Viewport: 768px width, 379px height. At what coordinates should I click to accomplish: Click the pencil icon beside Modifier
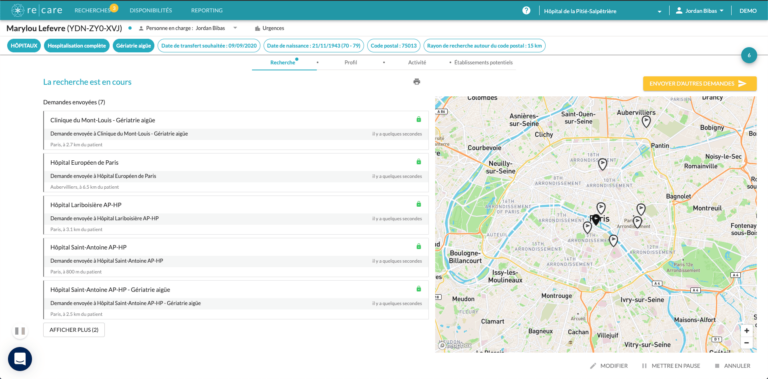coord(593,366)
